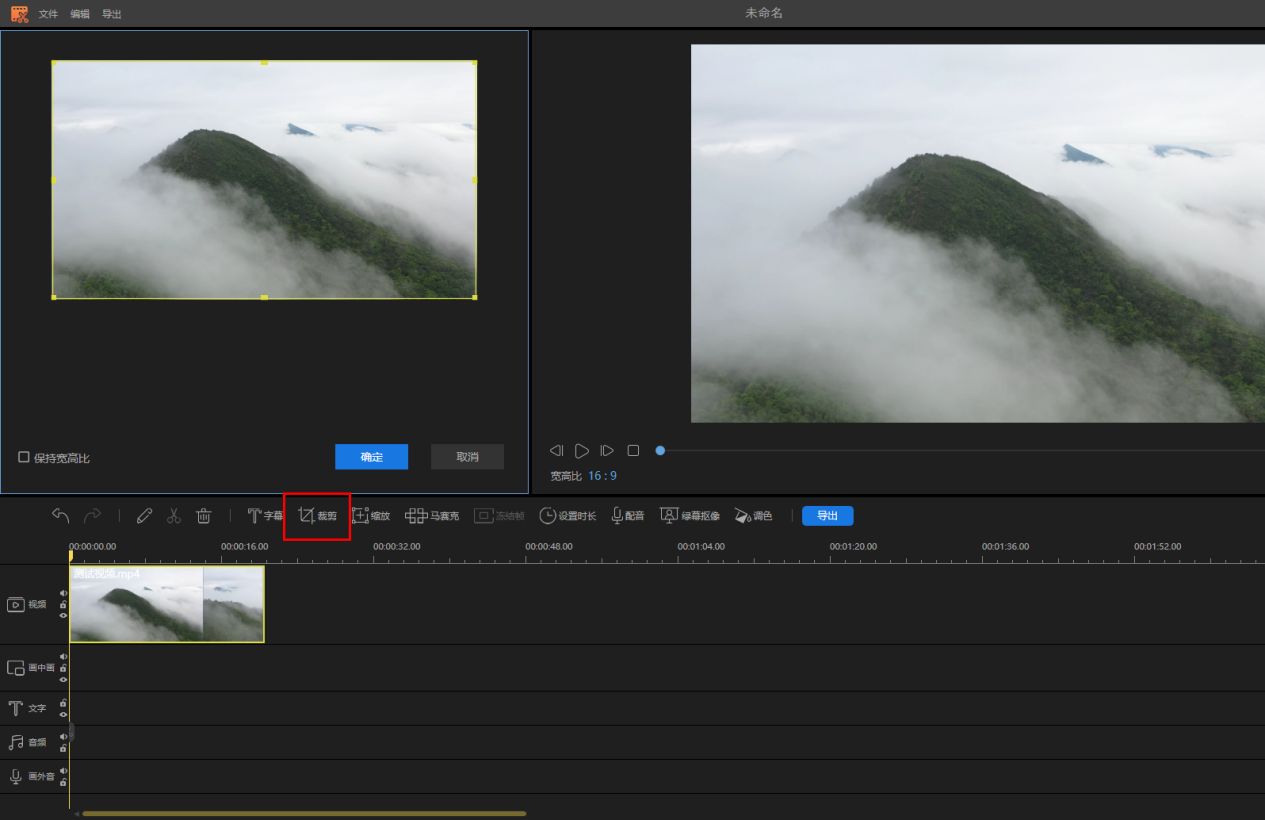Stop preview playback
Viewport: 1265px width, 820px height.
pos(633,451)
